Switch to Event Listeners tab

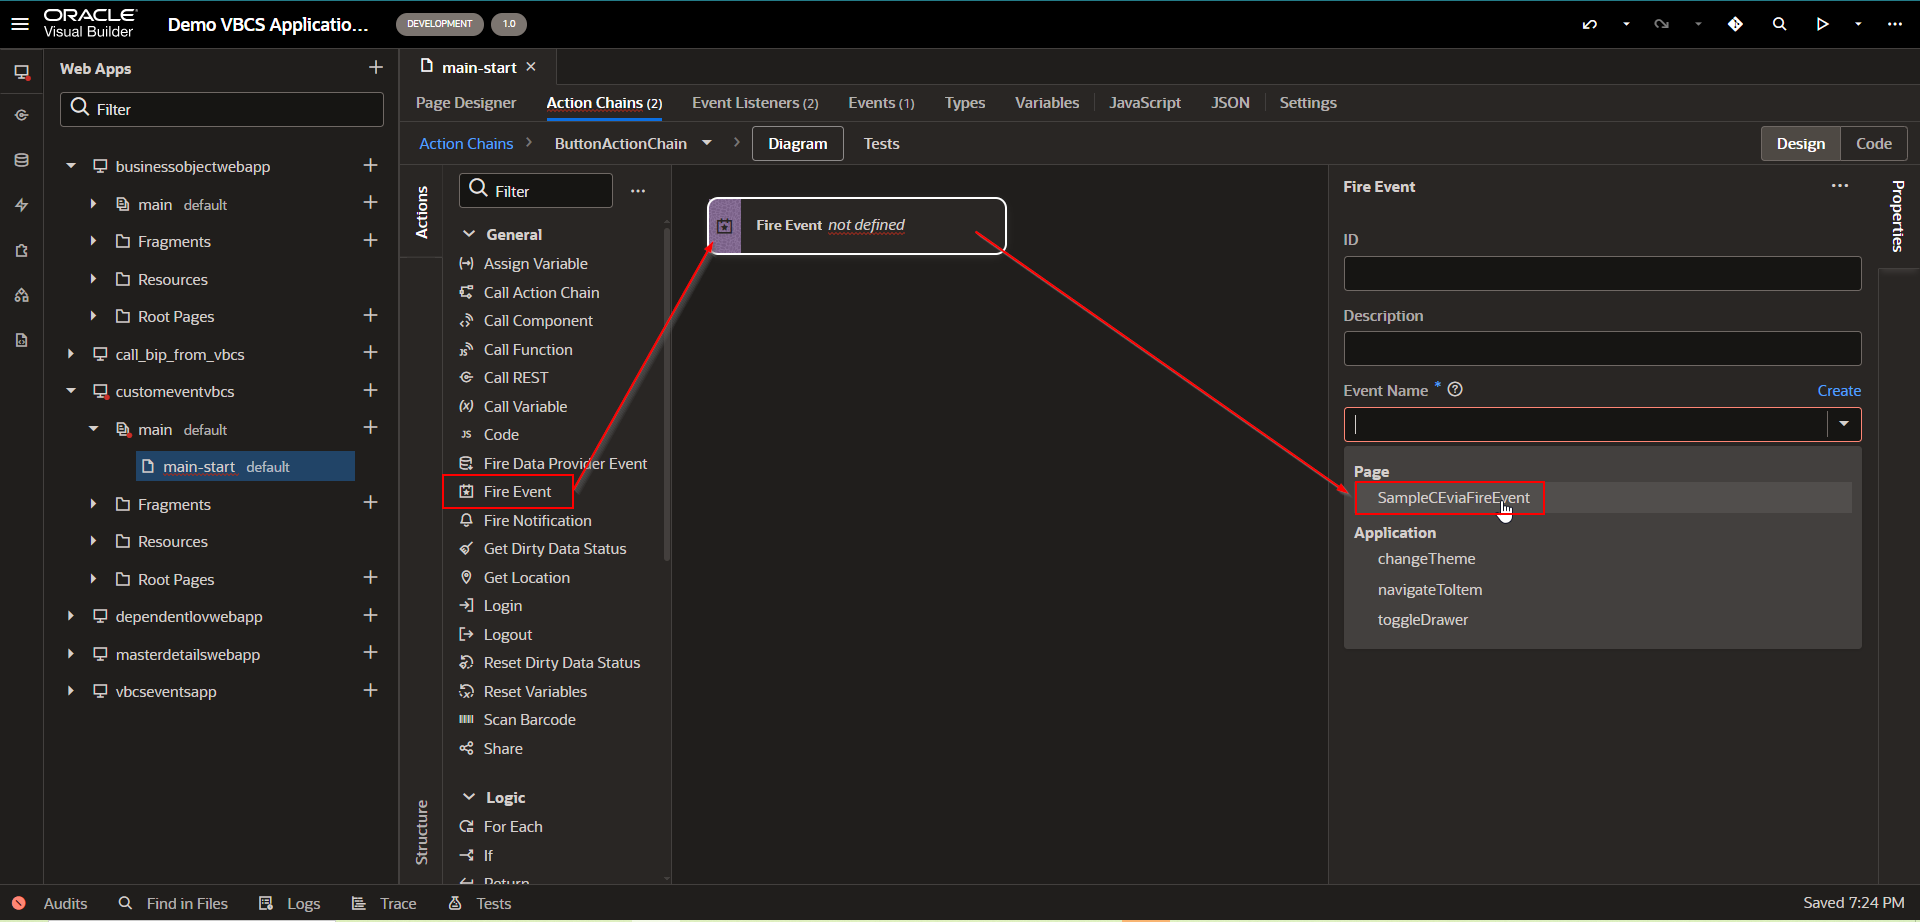(755, 103)
